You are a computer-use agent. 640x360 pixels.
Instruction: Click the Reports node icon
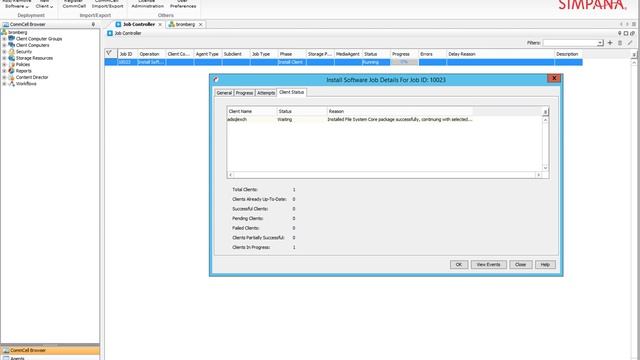pyautogui.click(x=11, y=71)
